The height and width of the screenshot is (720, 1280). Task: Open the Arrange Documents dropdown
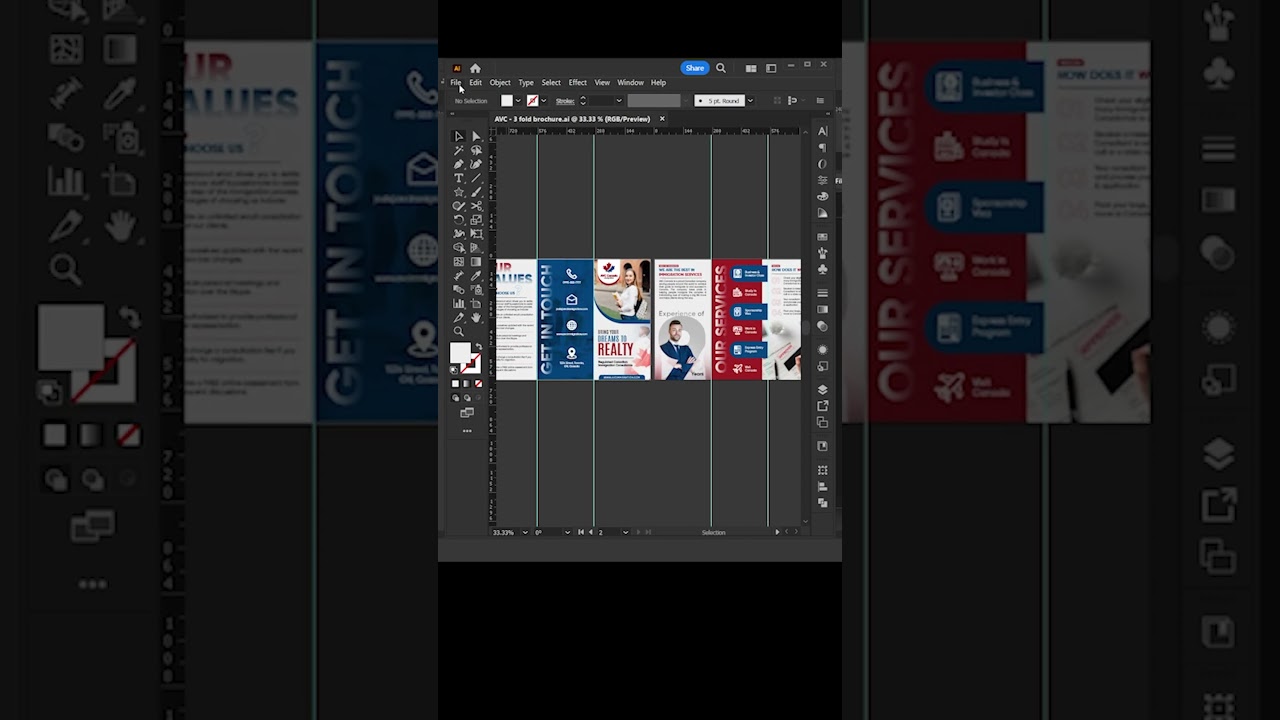pyautogui.click(x=751, y=68)
